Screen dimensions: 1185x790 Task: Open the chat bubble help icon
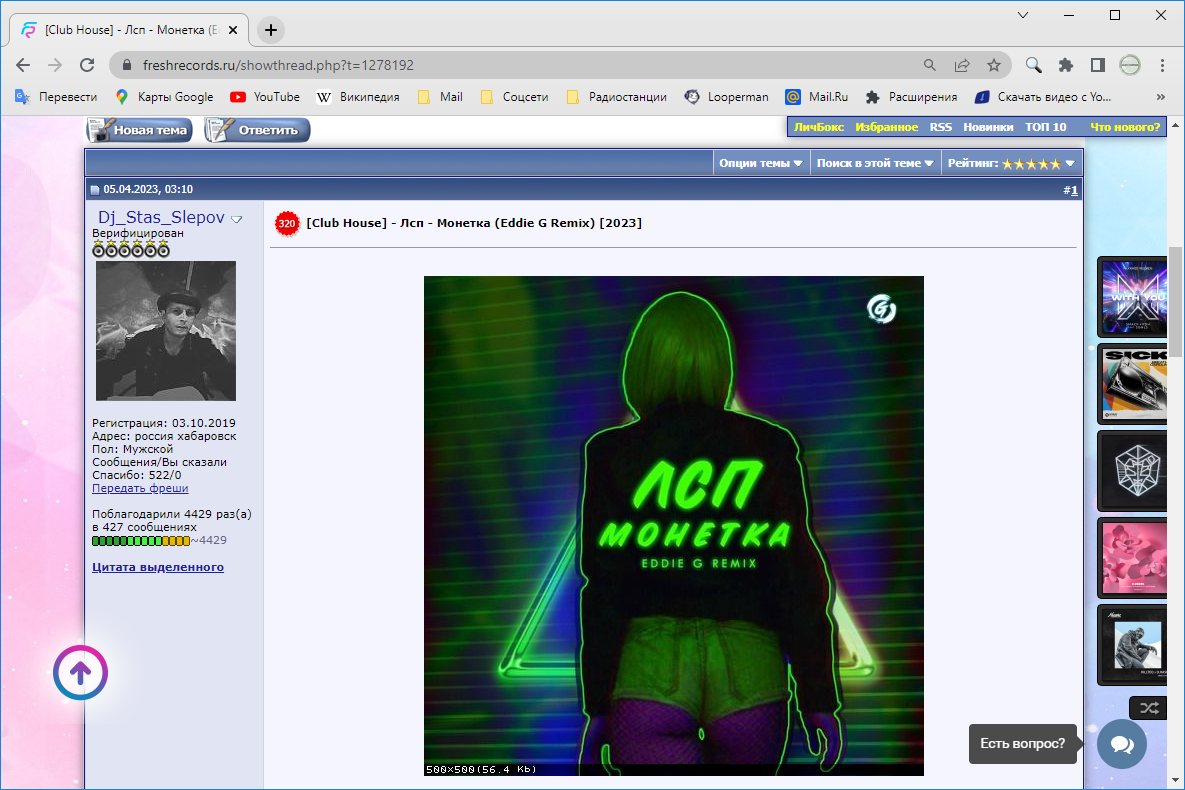click(x=1121, y=744)
